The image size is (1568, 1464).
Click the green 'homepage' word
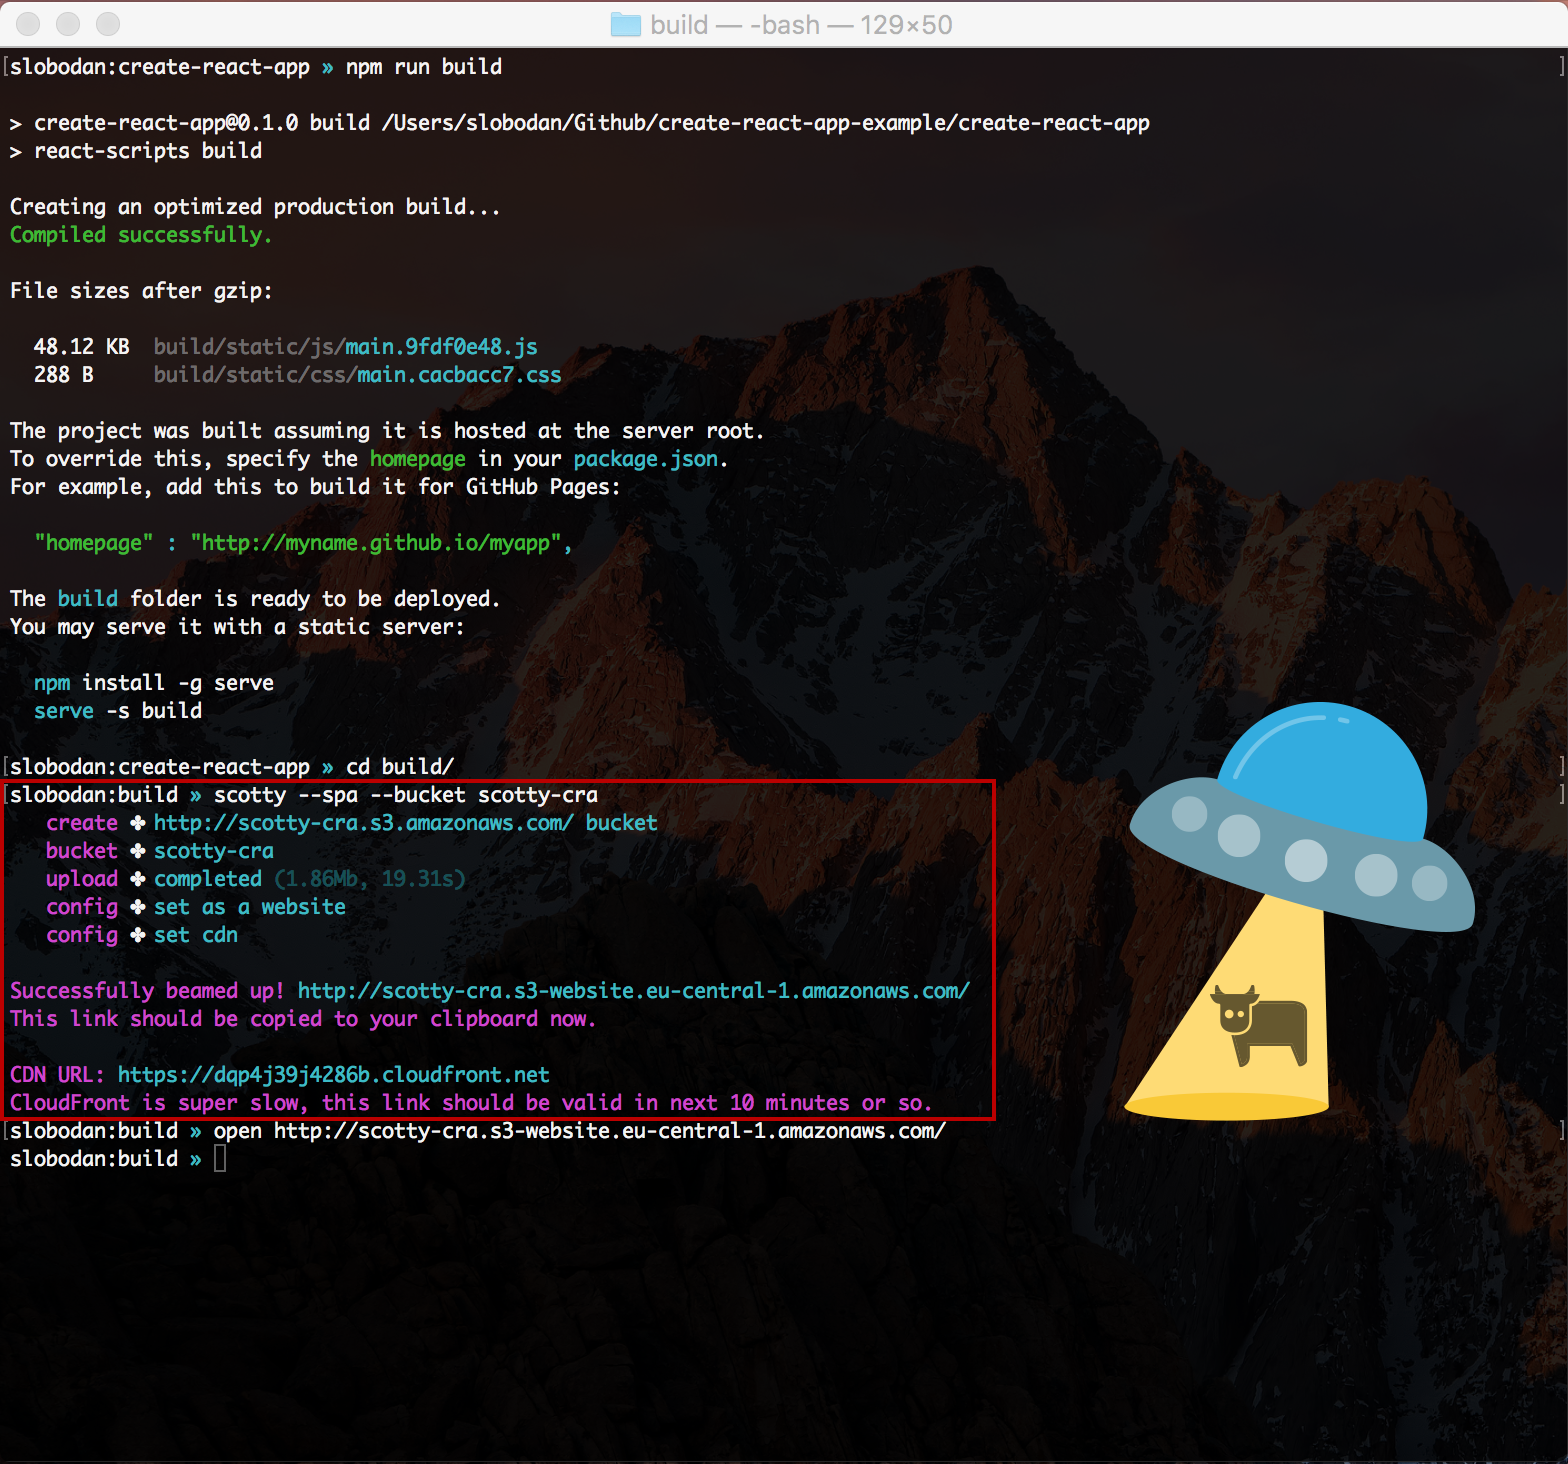point(418,459)
